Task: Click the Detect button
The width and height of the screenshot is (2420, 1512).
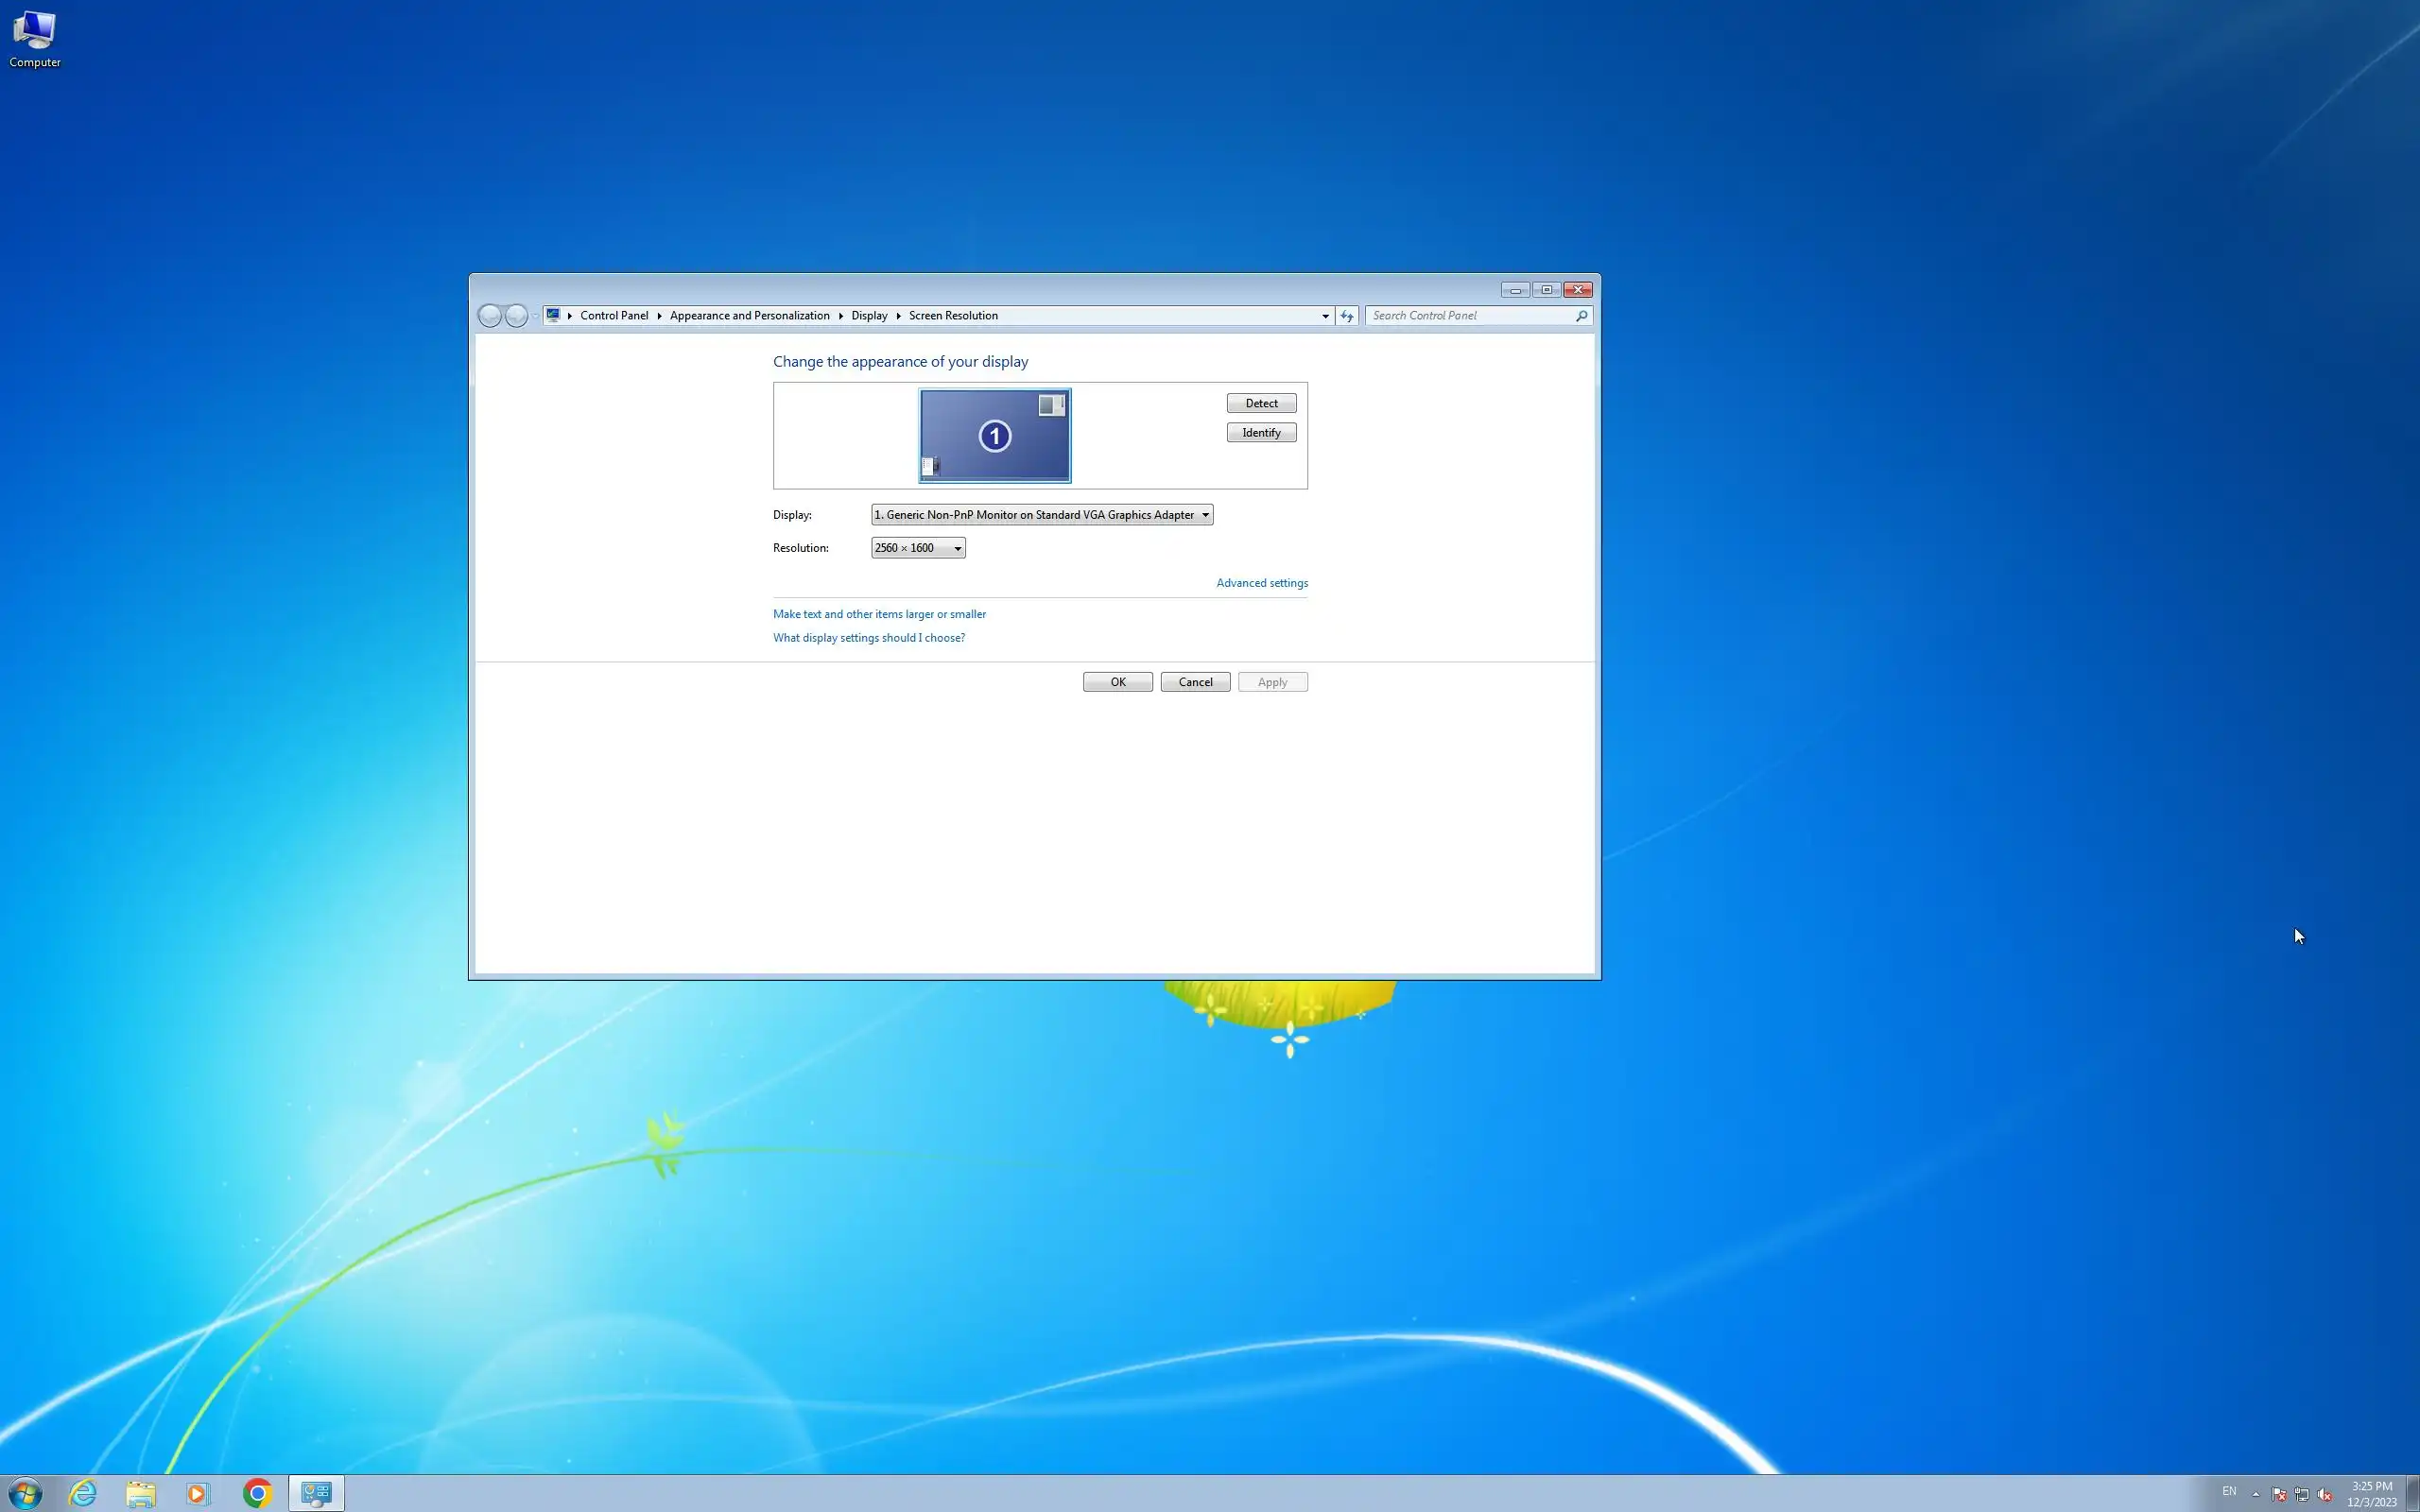Action: pos(1260,403)
